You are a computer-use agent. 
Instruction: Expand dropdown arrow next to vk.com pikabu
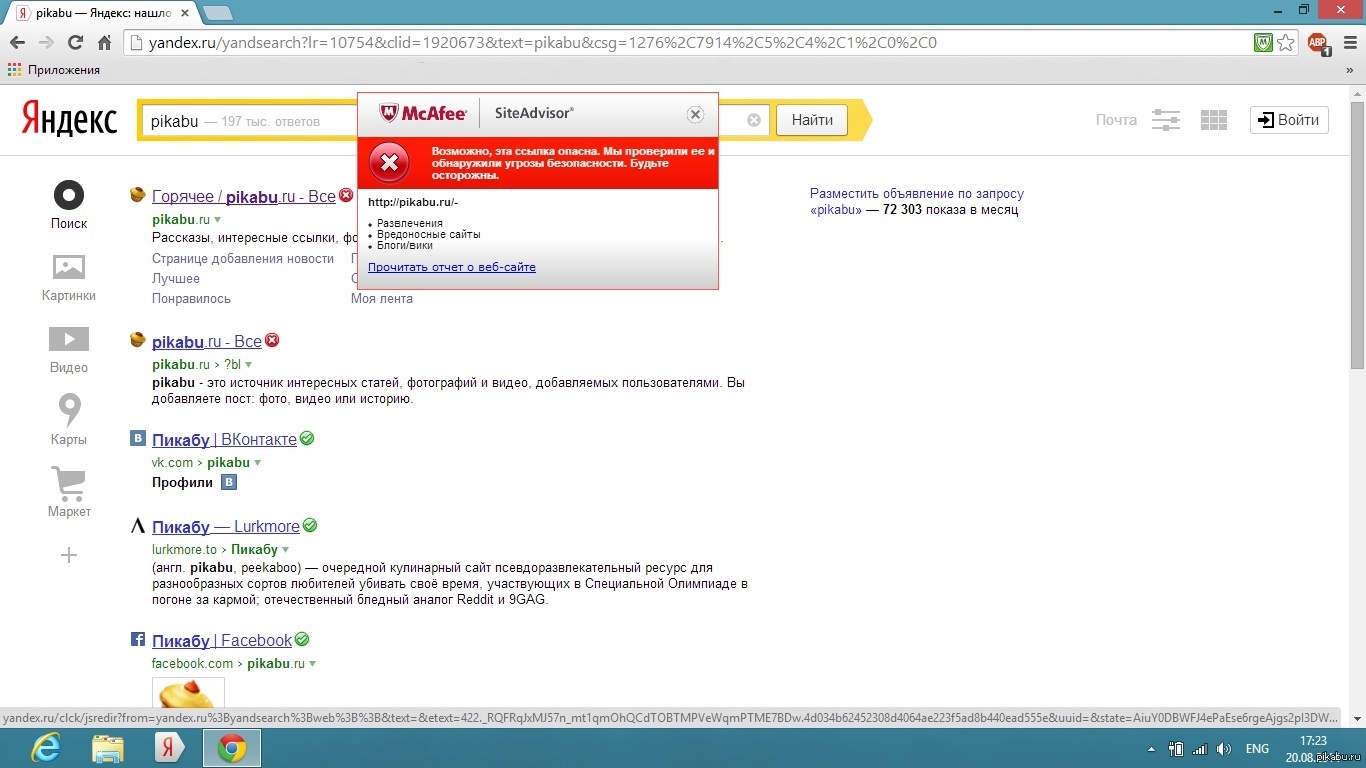[x=258, y=463]
